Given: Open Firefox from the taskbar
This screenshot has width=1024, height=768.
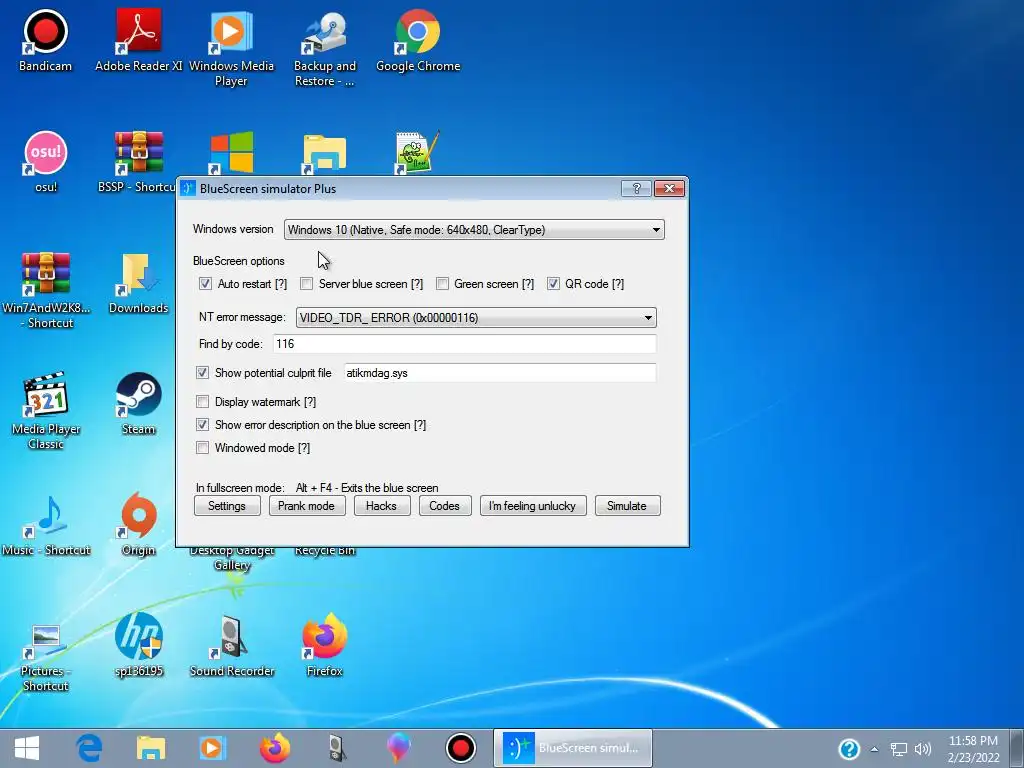Looking at the screenshot, I should coord(274,748).
